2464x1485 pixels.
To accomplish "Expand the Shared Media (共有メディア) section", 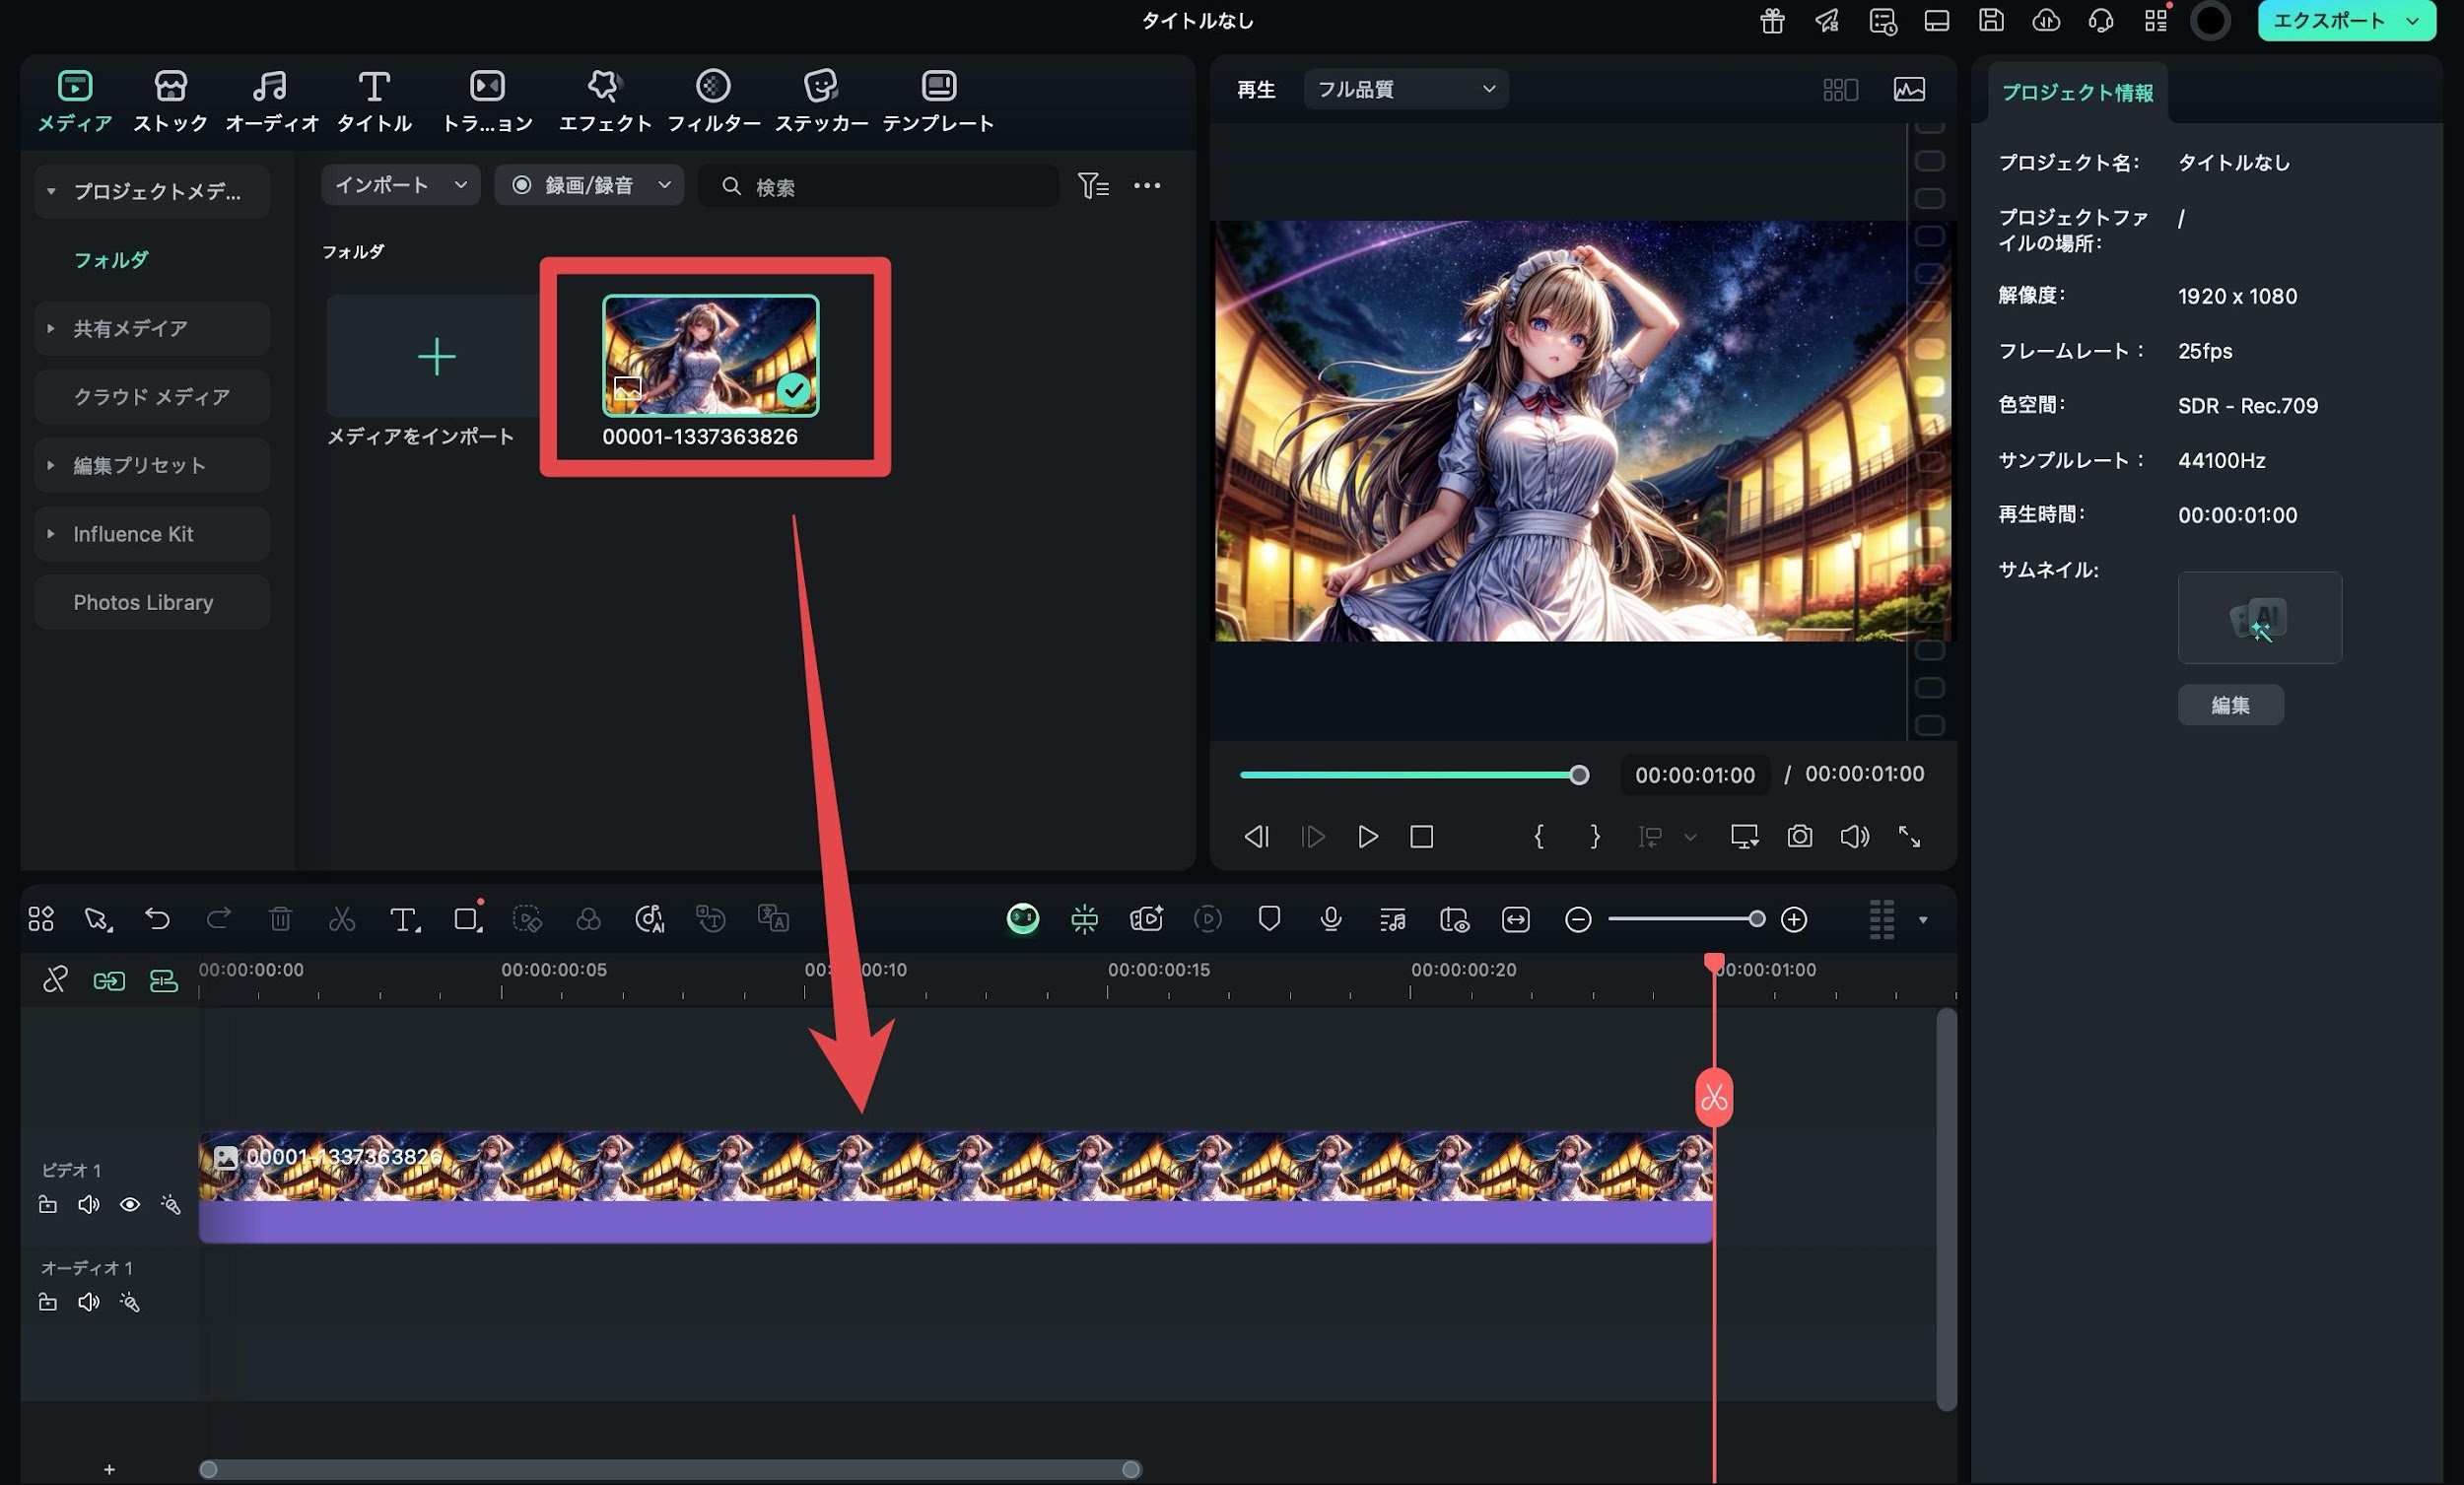I will 51,328.
